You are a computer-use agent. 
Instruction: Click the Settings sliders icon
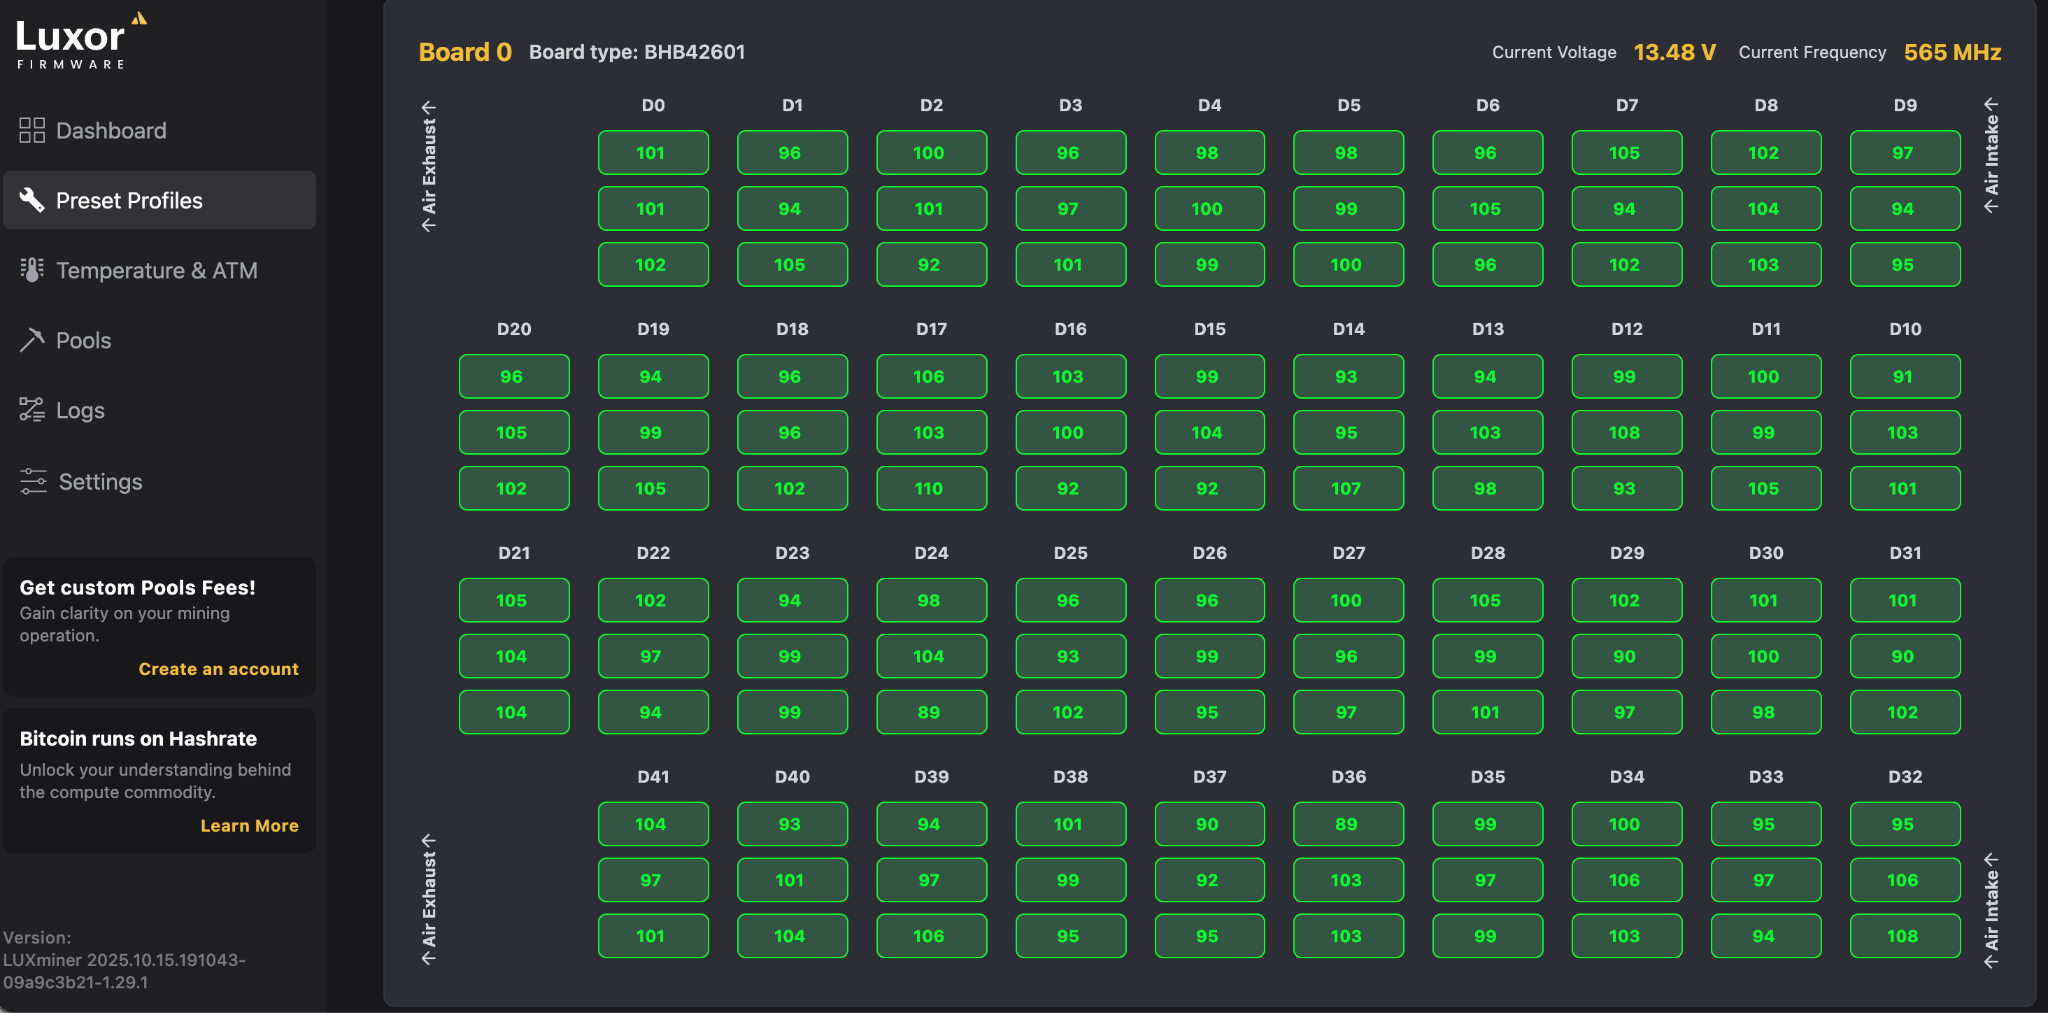33,482
